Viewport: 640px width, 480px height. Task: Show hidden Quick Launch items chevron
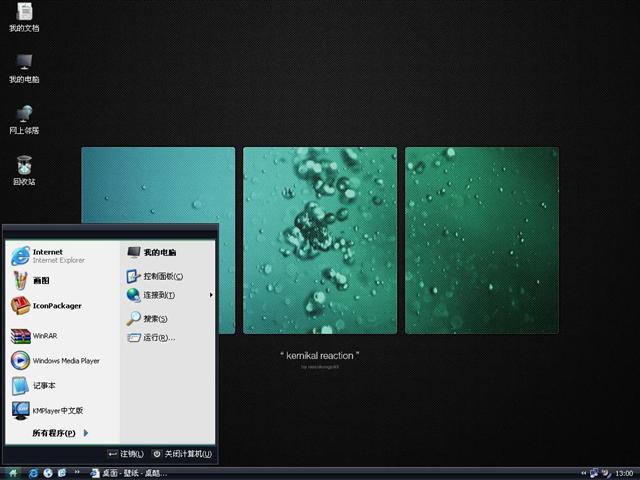click(75, 473)
